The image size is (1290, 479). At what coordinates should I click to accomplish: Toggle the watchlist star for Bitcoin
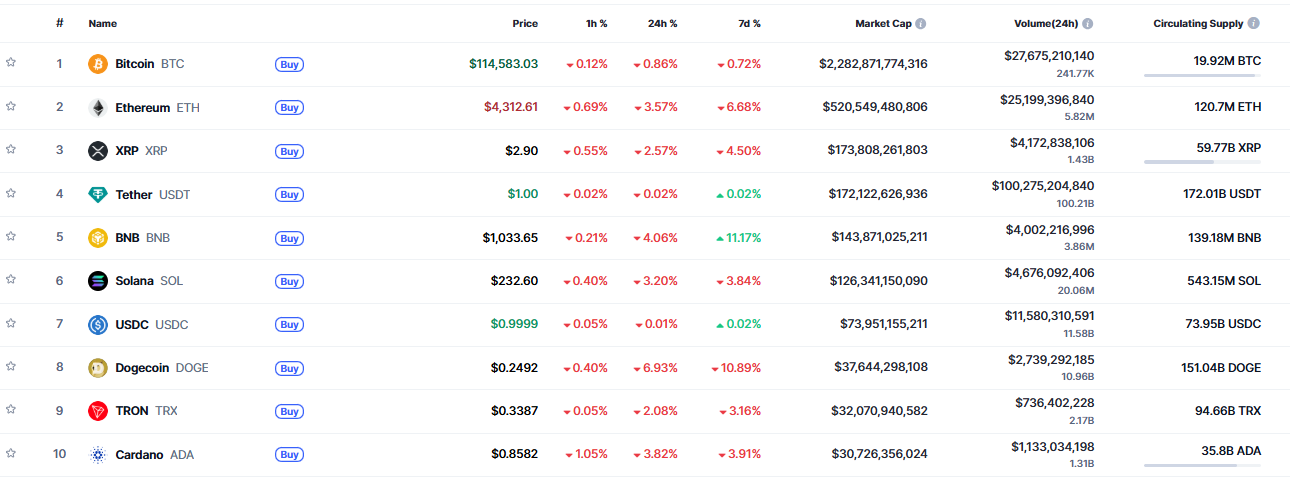coord(11,63)
